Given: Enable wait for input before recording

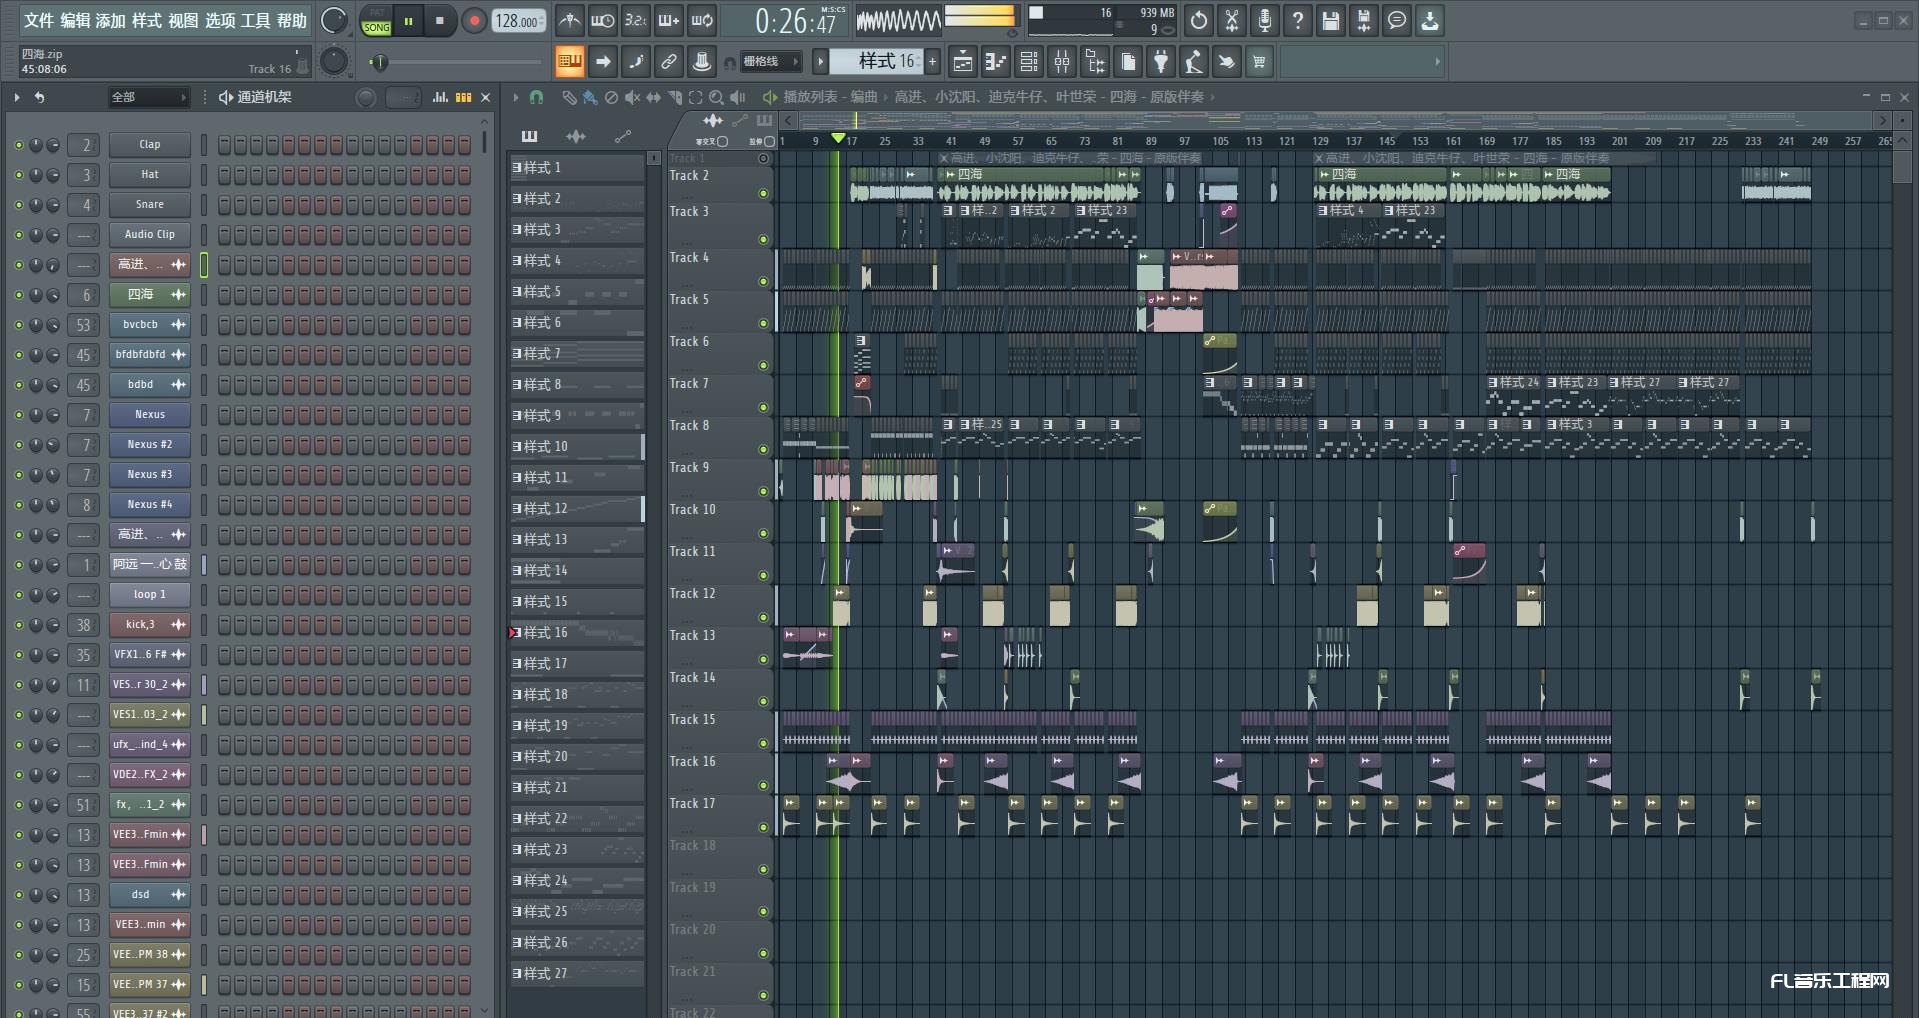Looking at the screenshot, I should click(x=602, y=20).
